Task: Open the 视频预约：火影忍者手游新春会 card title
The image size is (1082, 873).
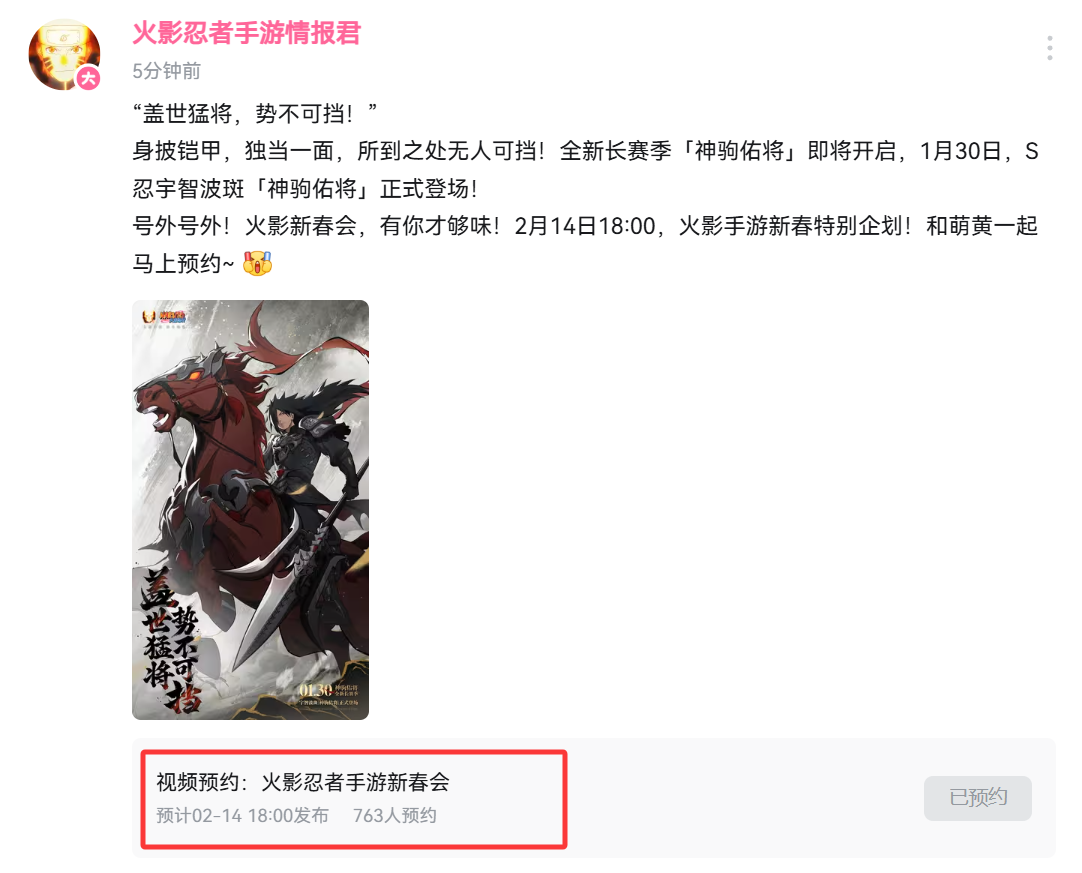Action: [x=303, y=782]
